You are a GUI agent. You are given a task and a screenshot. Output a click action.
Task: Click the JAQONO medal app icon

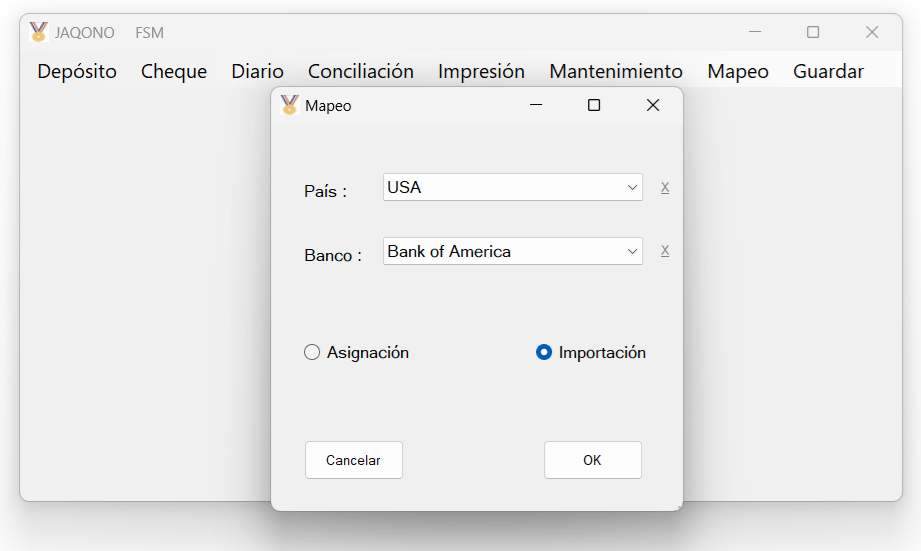point(38,32)
